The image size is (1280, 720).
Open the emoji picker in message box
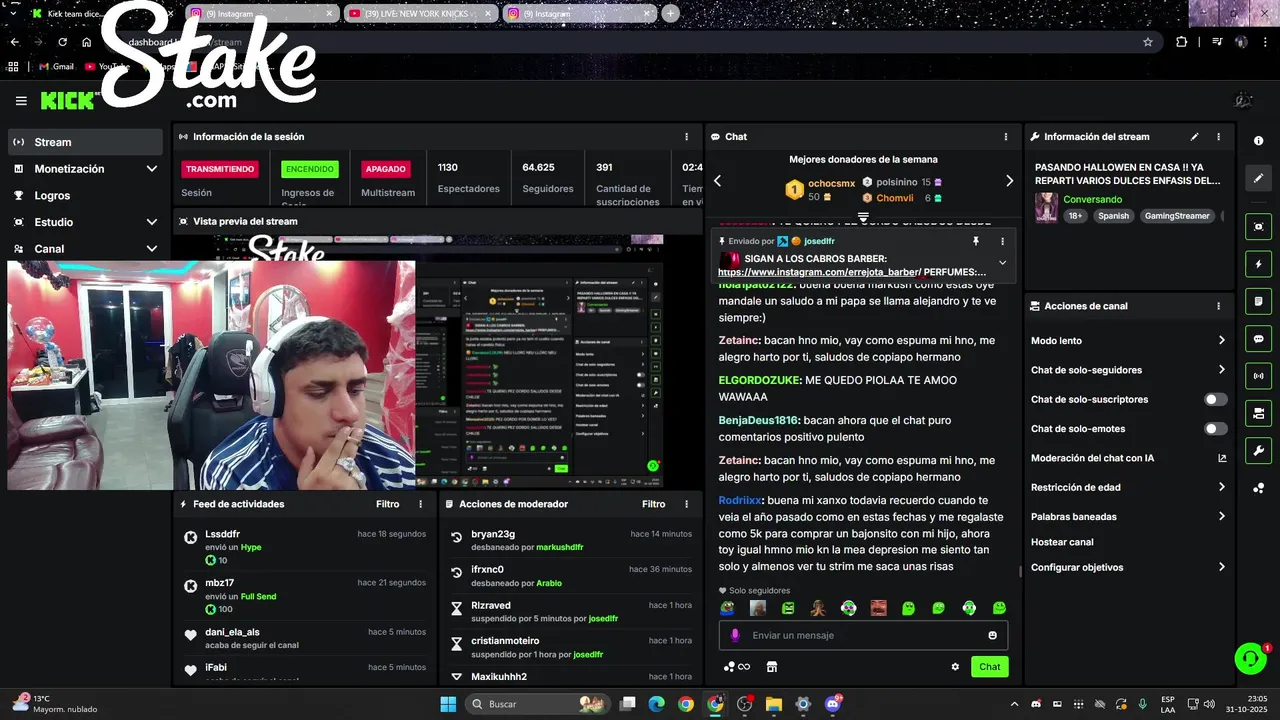pos(992,635)
